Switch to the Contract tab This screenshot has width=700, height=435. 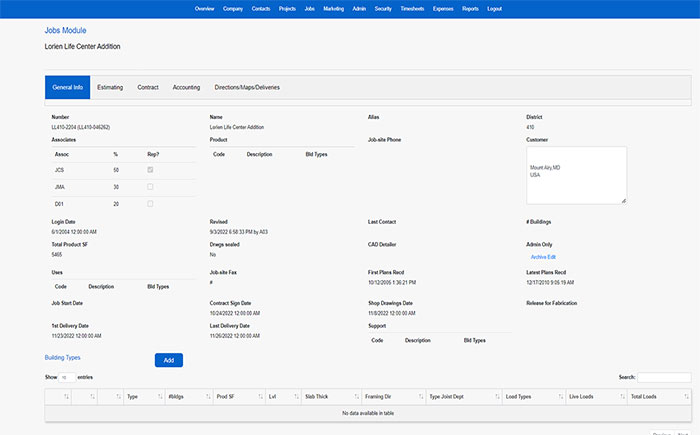point(148,87)
